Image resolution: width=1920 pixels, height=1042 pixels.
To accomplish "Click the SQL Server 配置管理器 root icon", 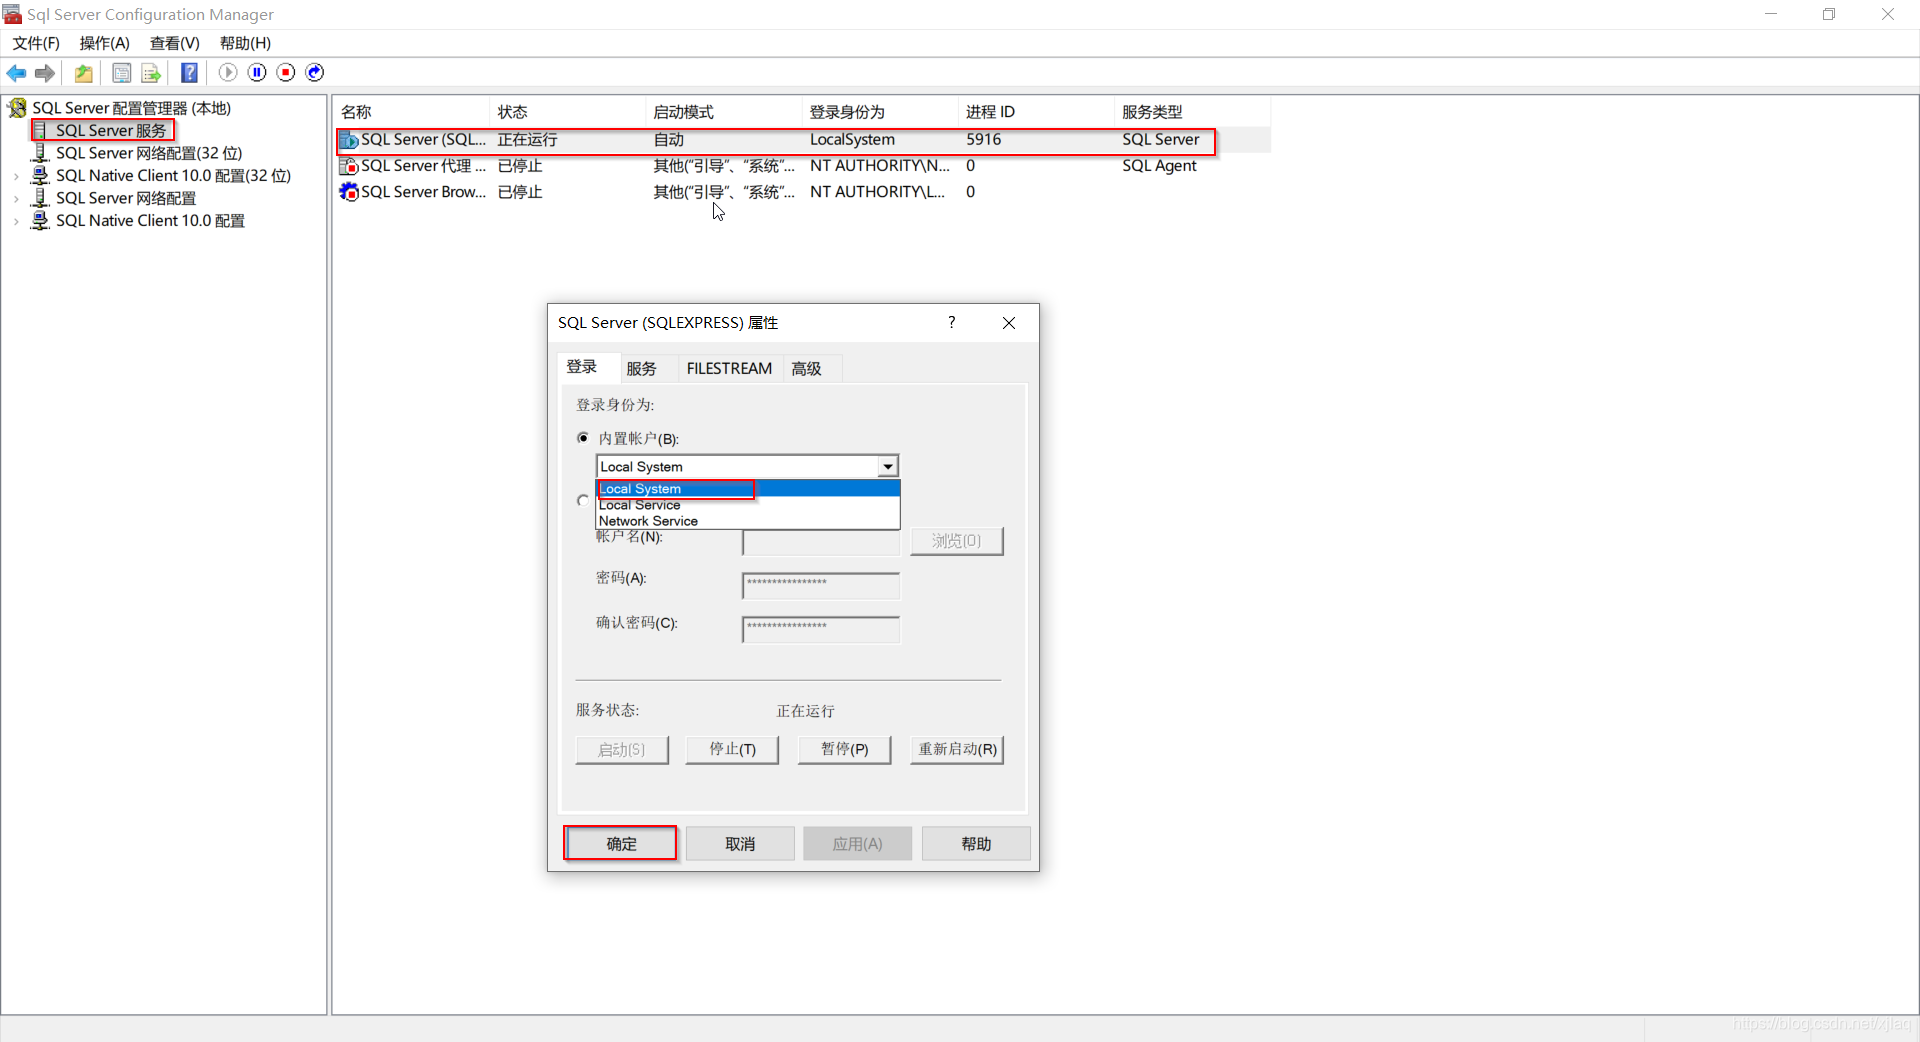I will (17, 108).
